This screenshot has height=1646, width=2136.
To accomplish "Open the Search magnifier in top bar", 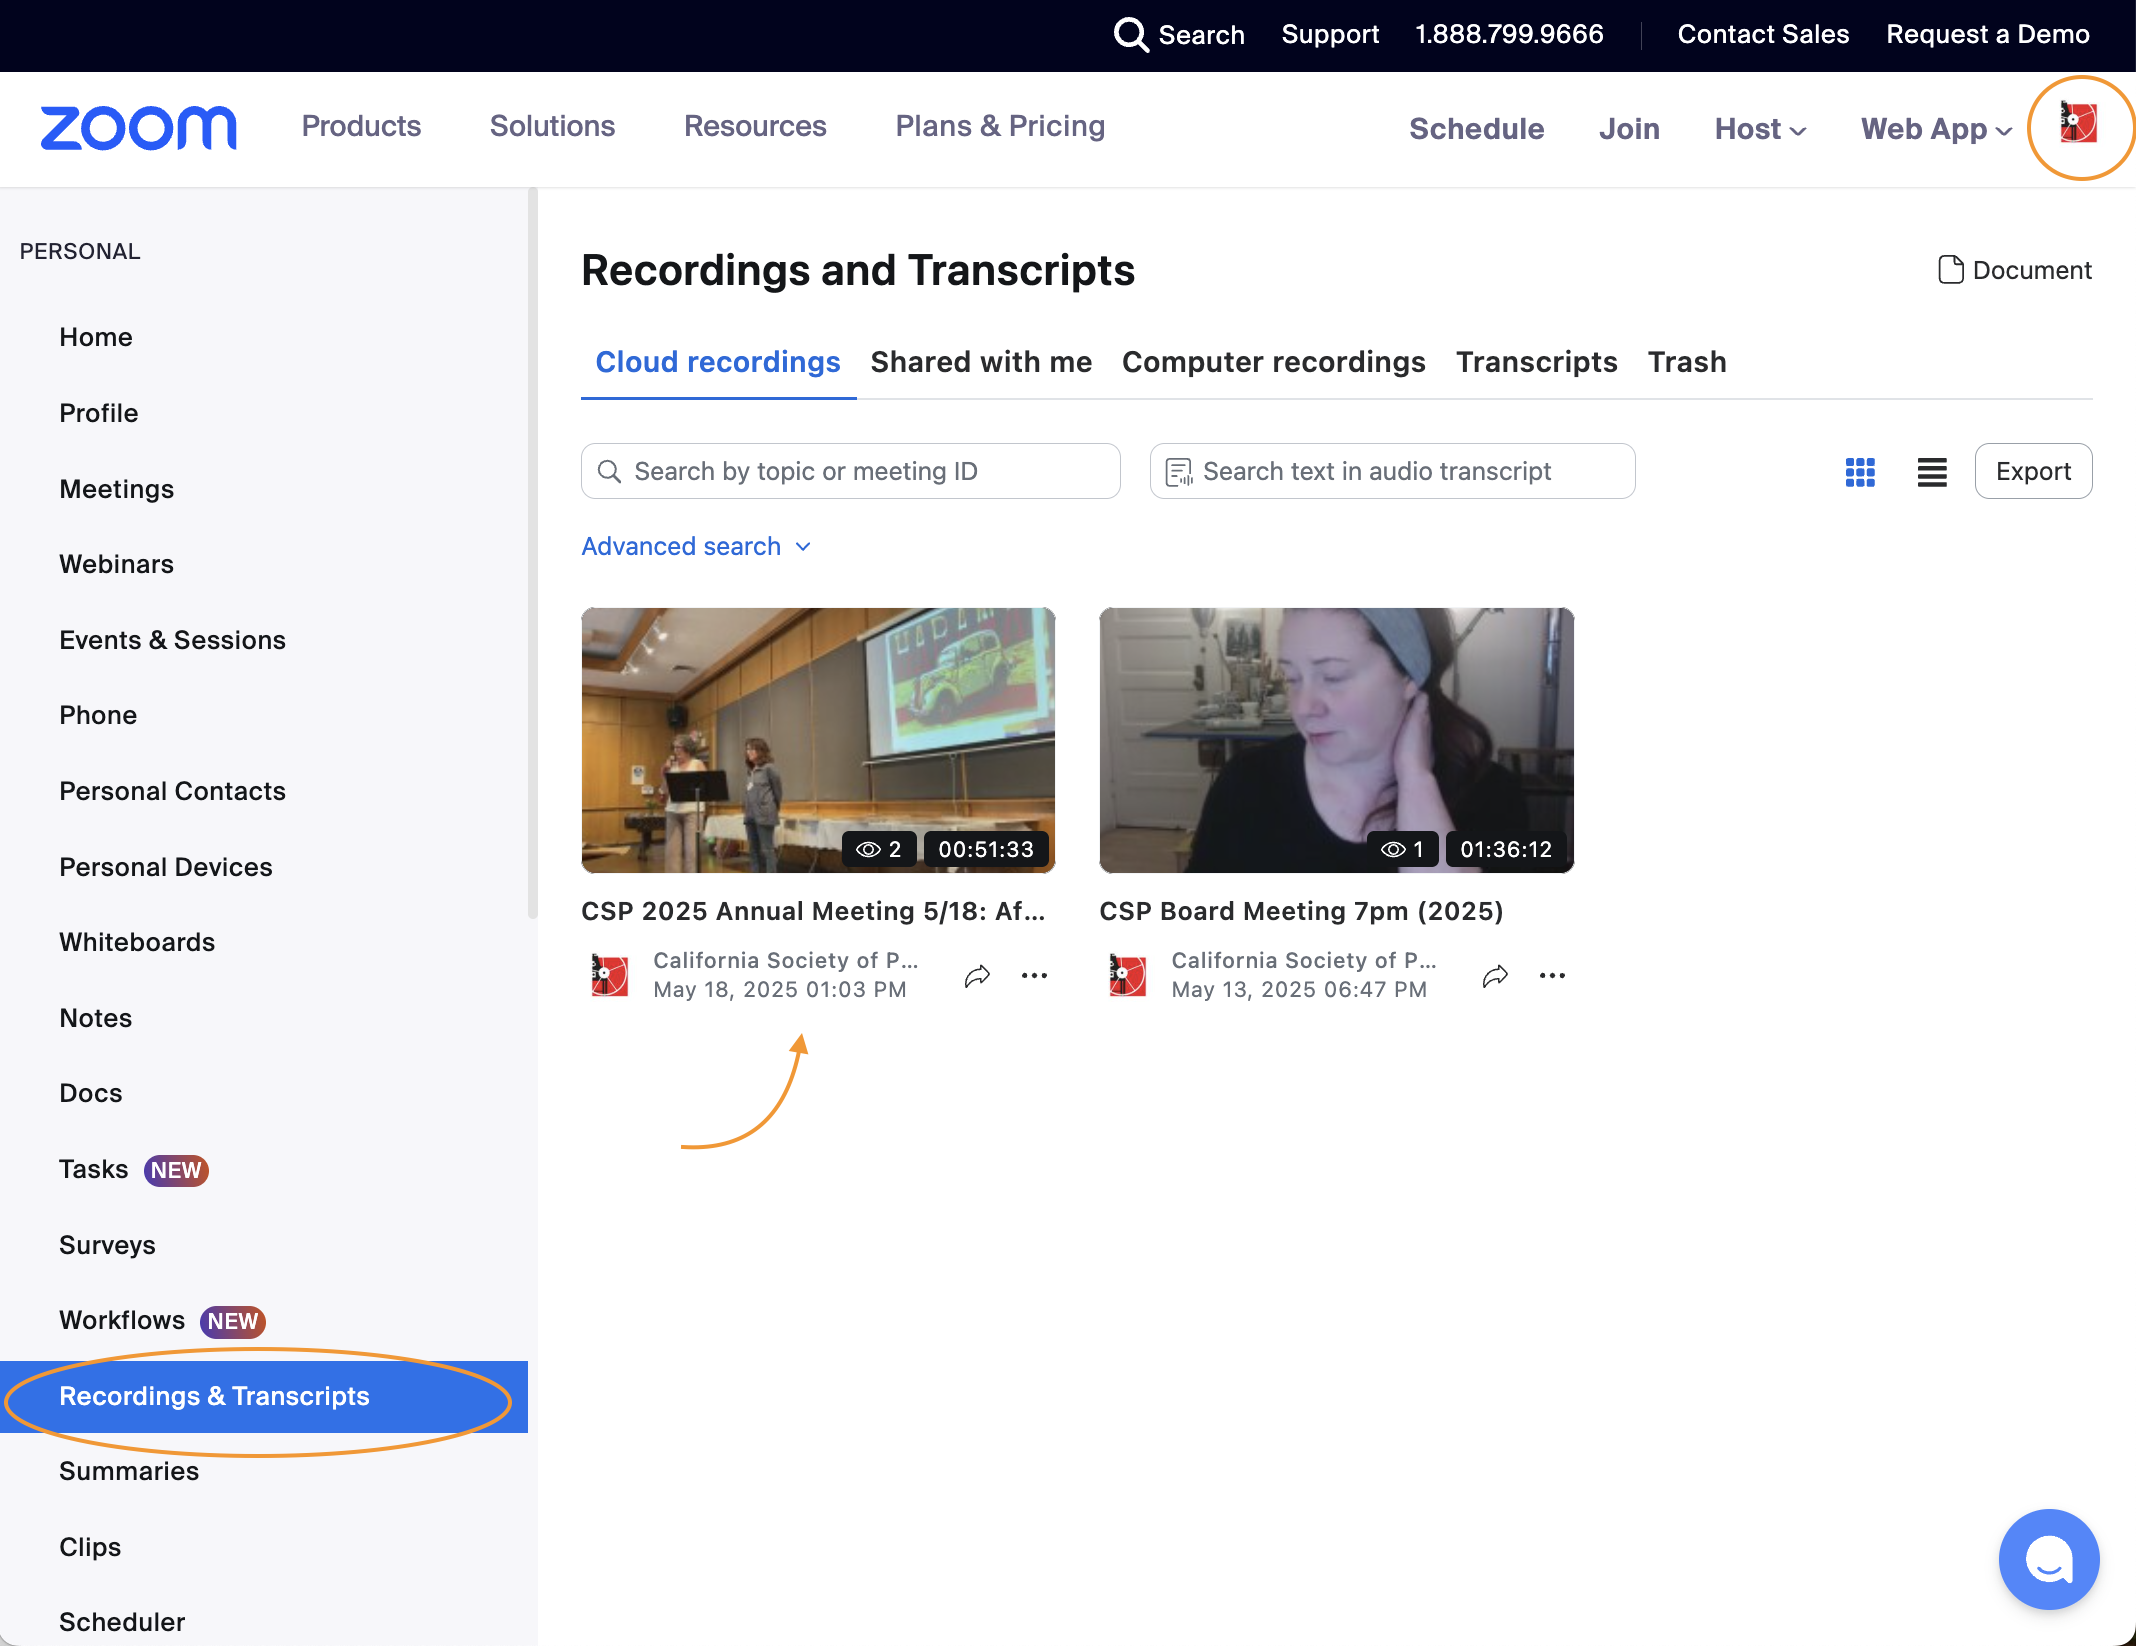I will coord(1130,34).
